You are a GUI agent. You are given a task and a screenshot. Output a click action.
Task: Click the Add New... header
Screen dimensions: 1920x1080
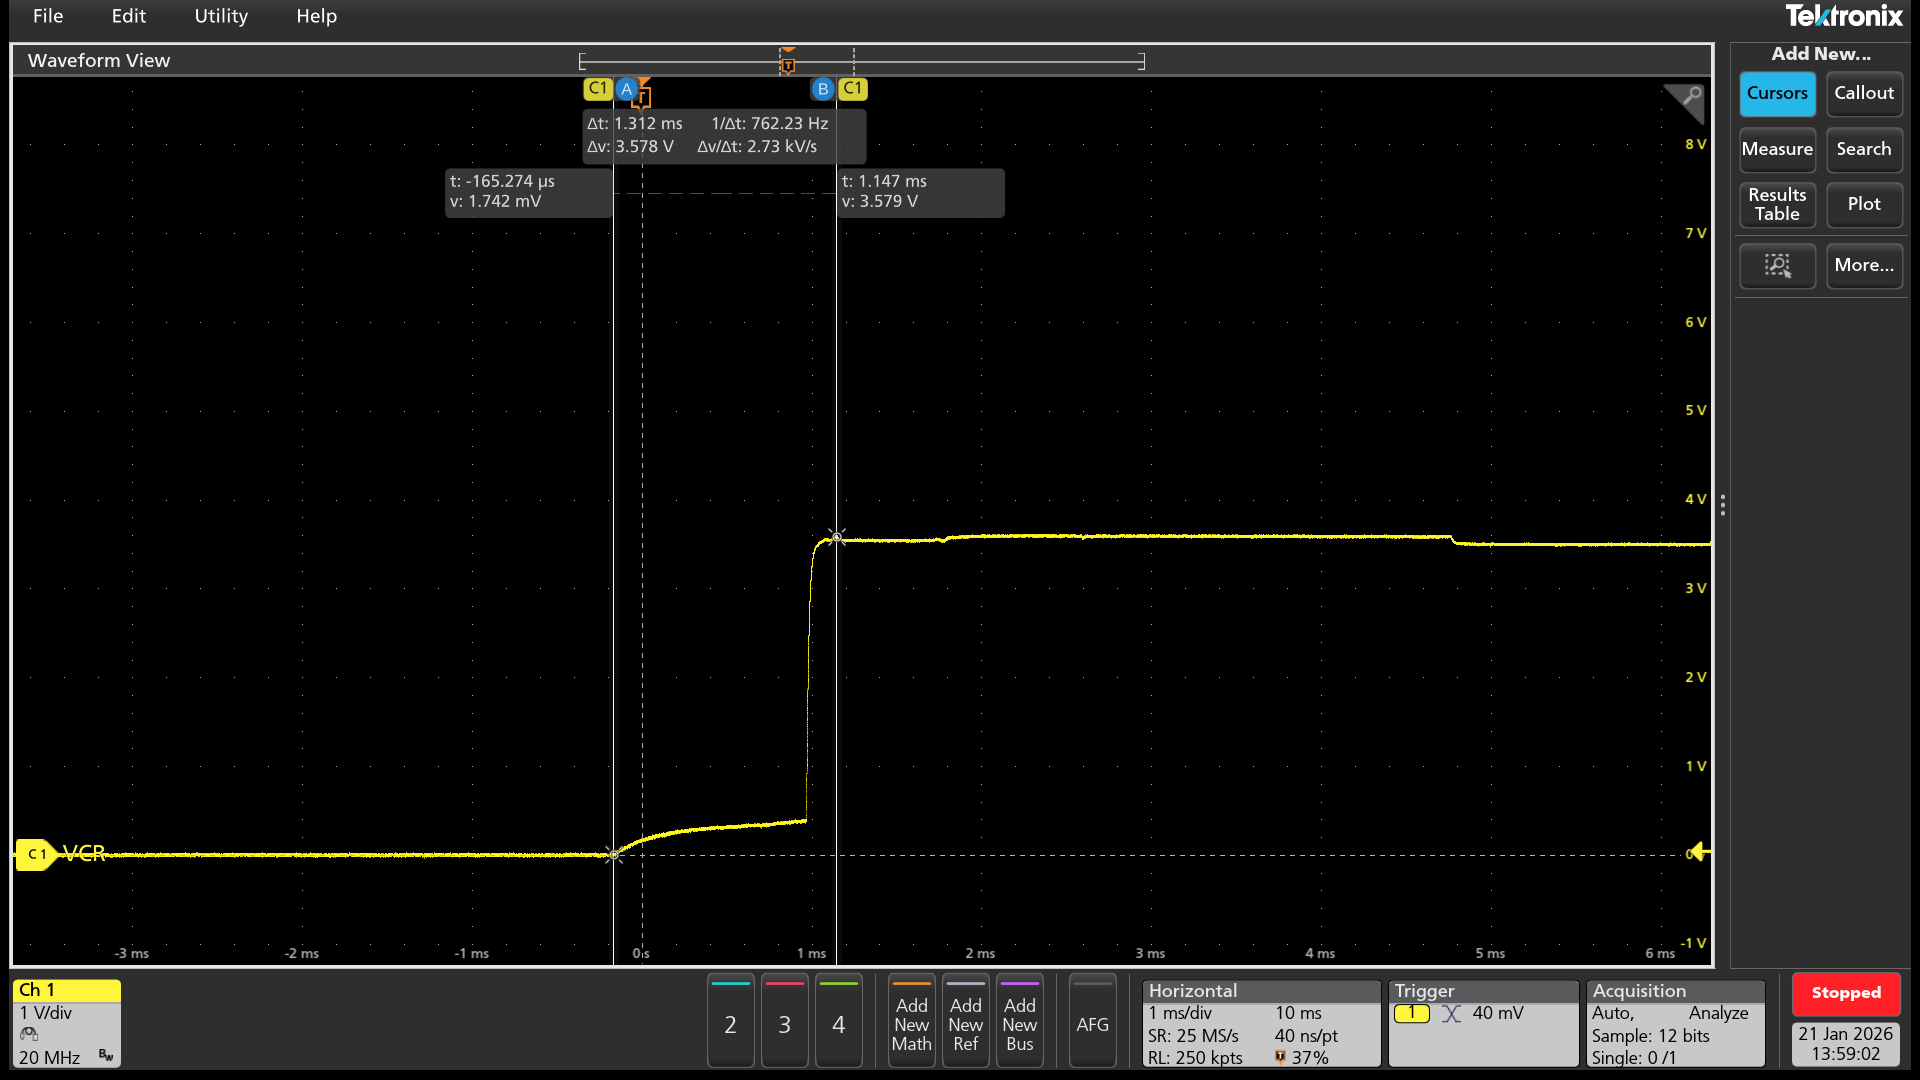[1820, 54]
